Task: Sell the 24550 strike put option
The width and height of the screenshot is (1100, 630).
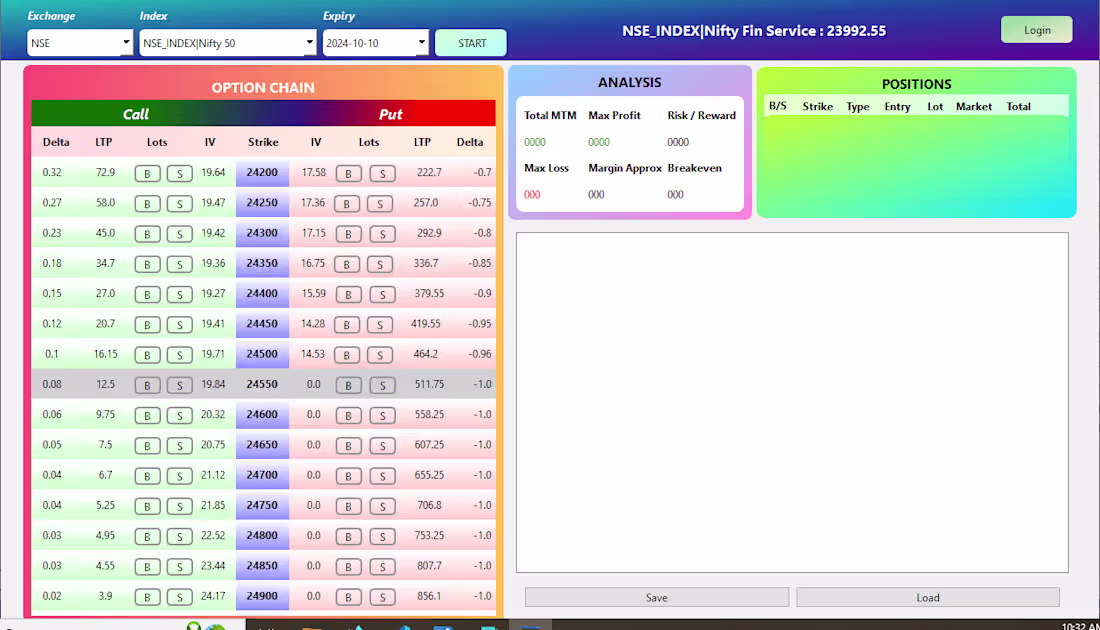Action: pyautogui.click(x=381, y=385)
